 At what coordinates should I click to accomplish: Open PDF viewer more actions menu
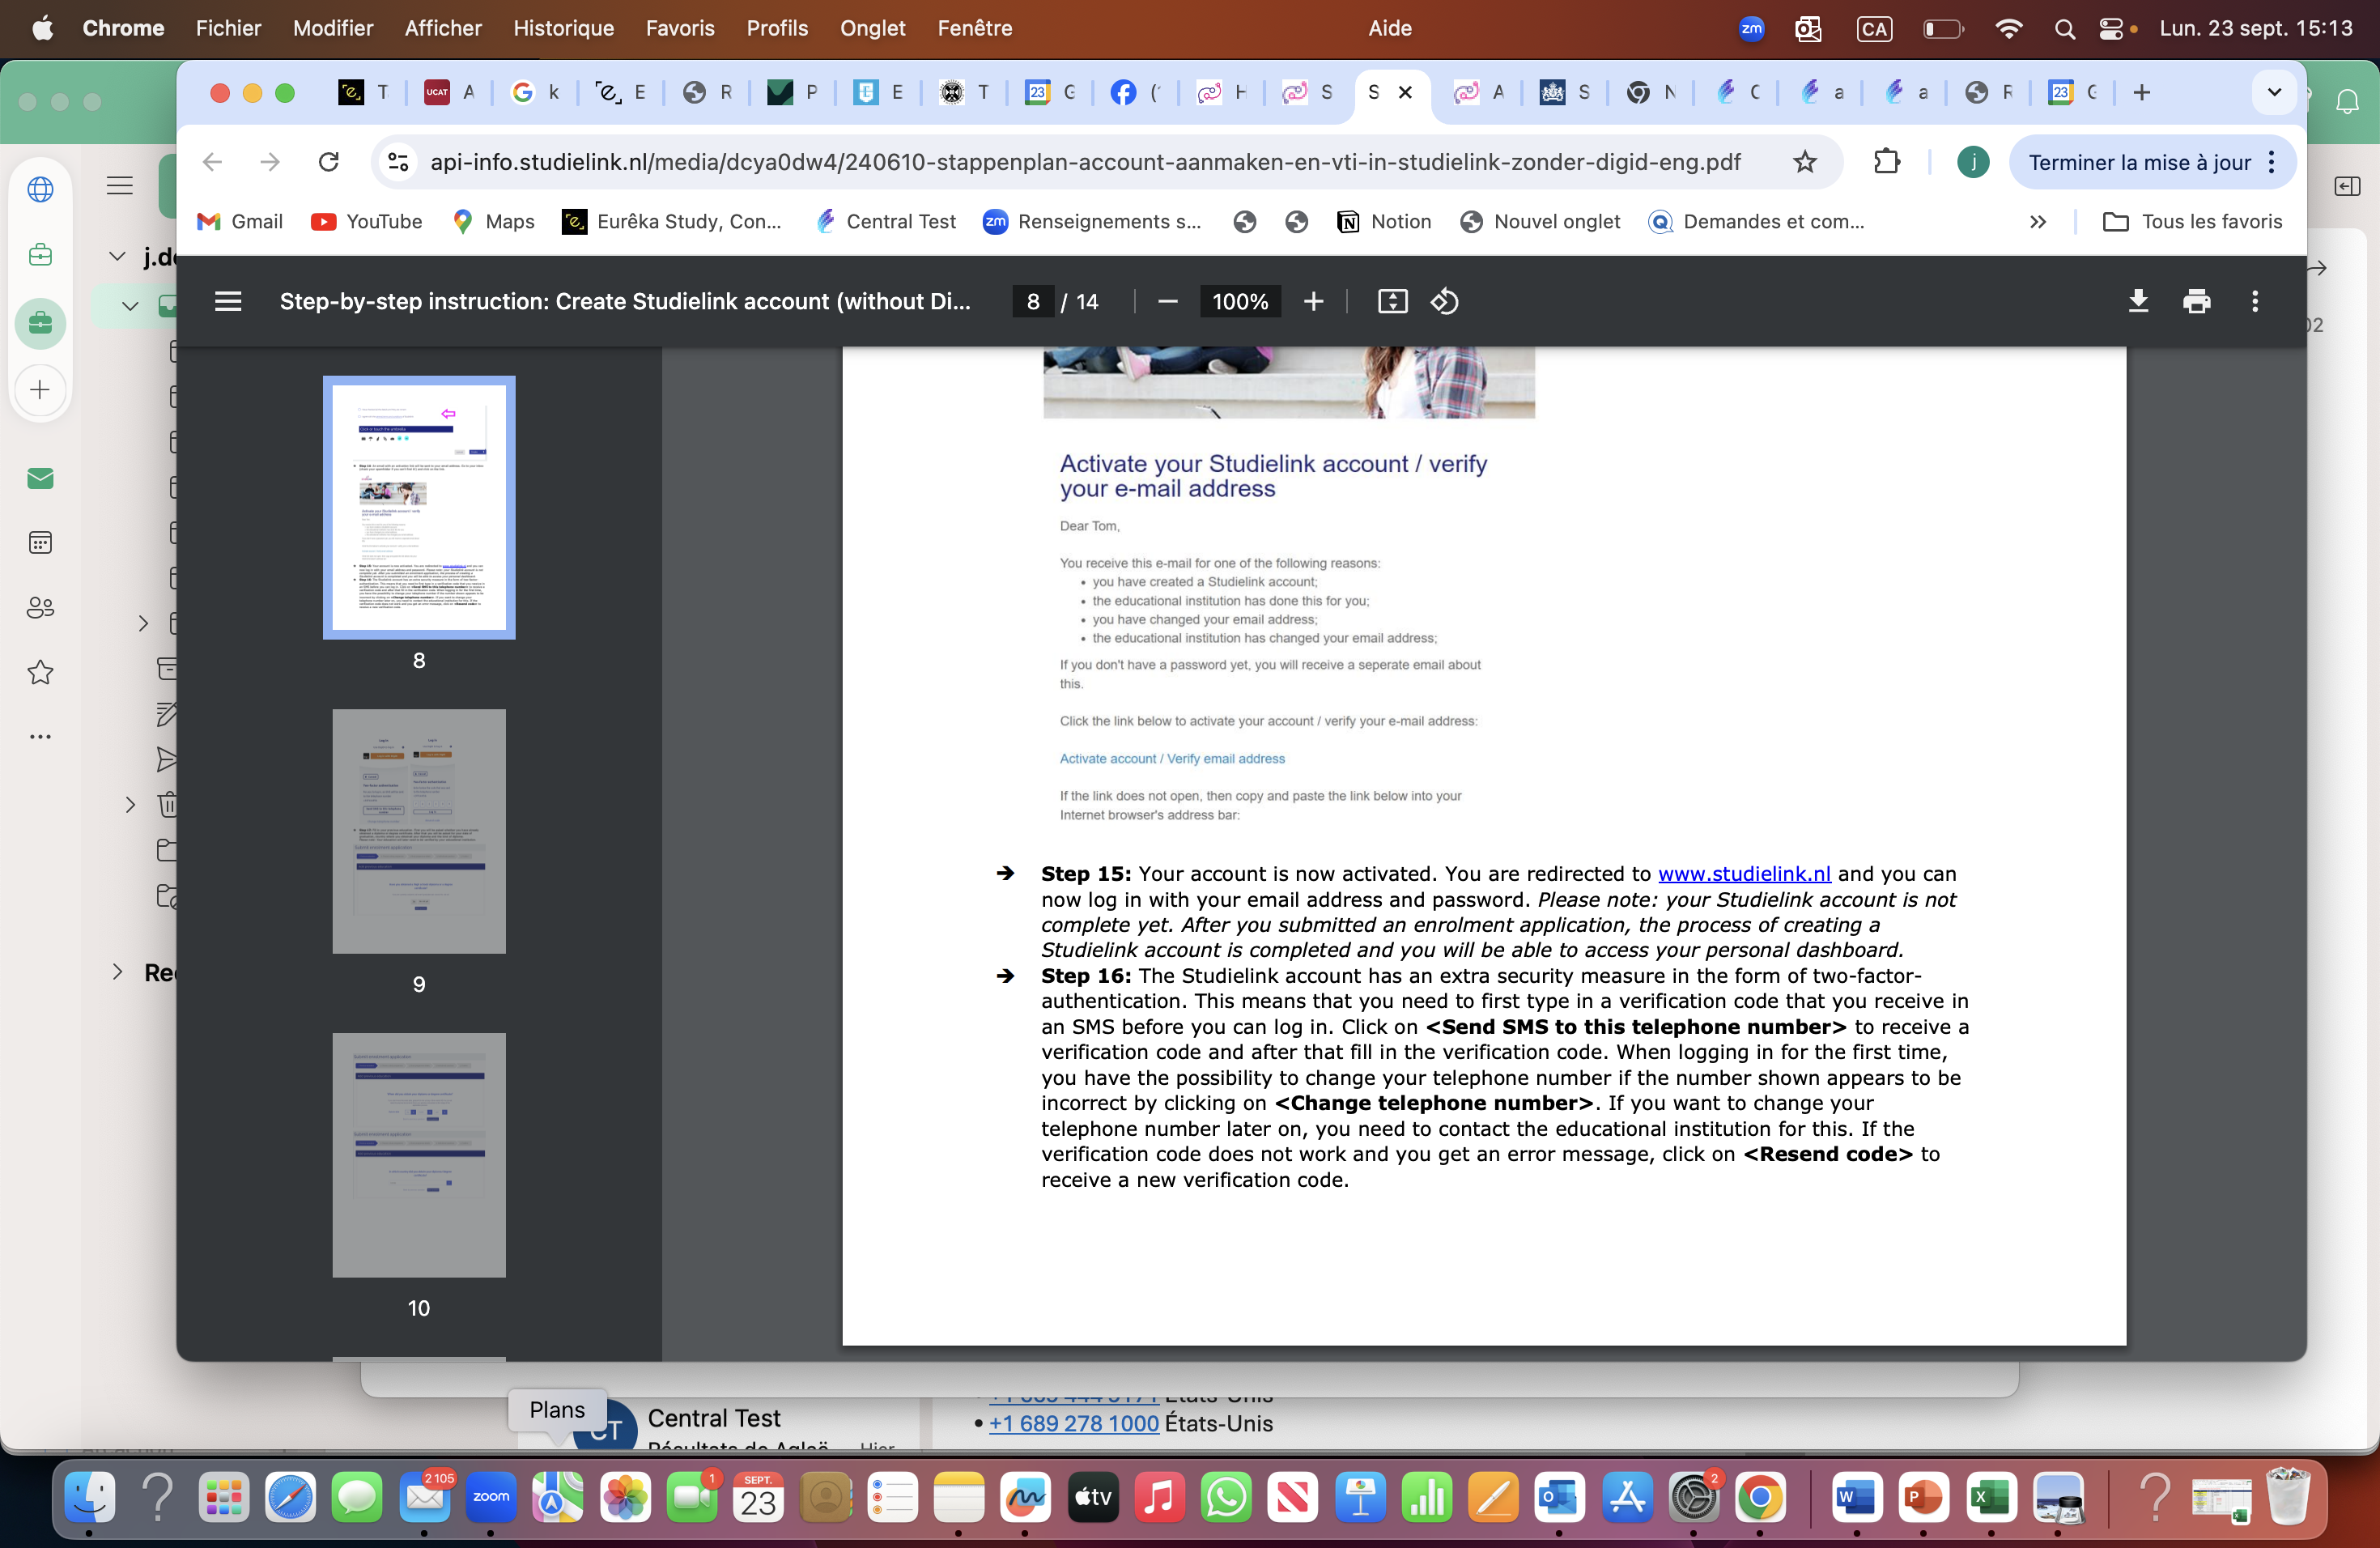coord(2255,301)
